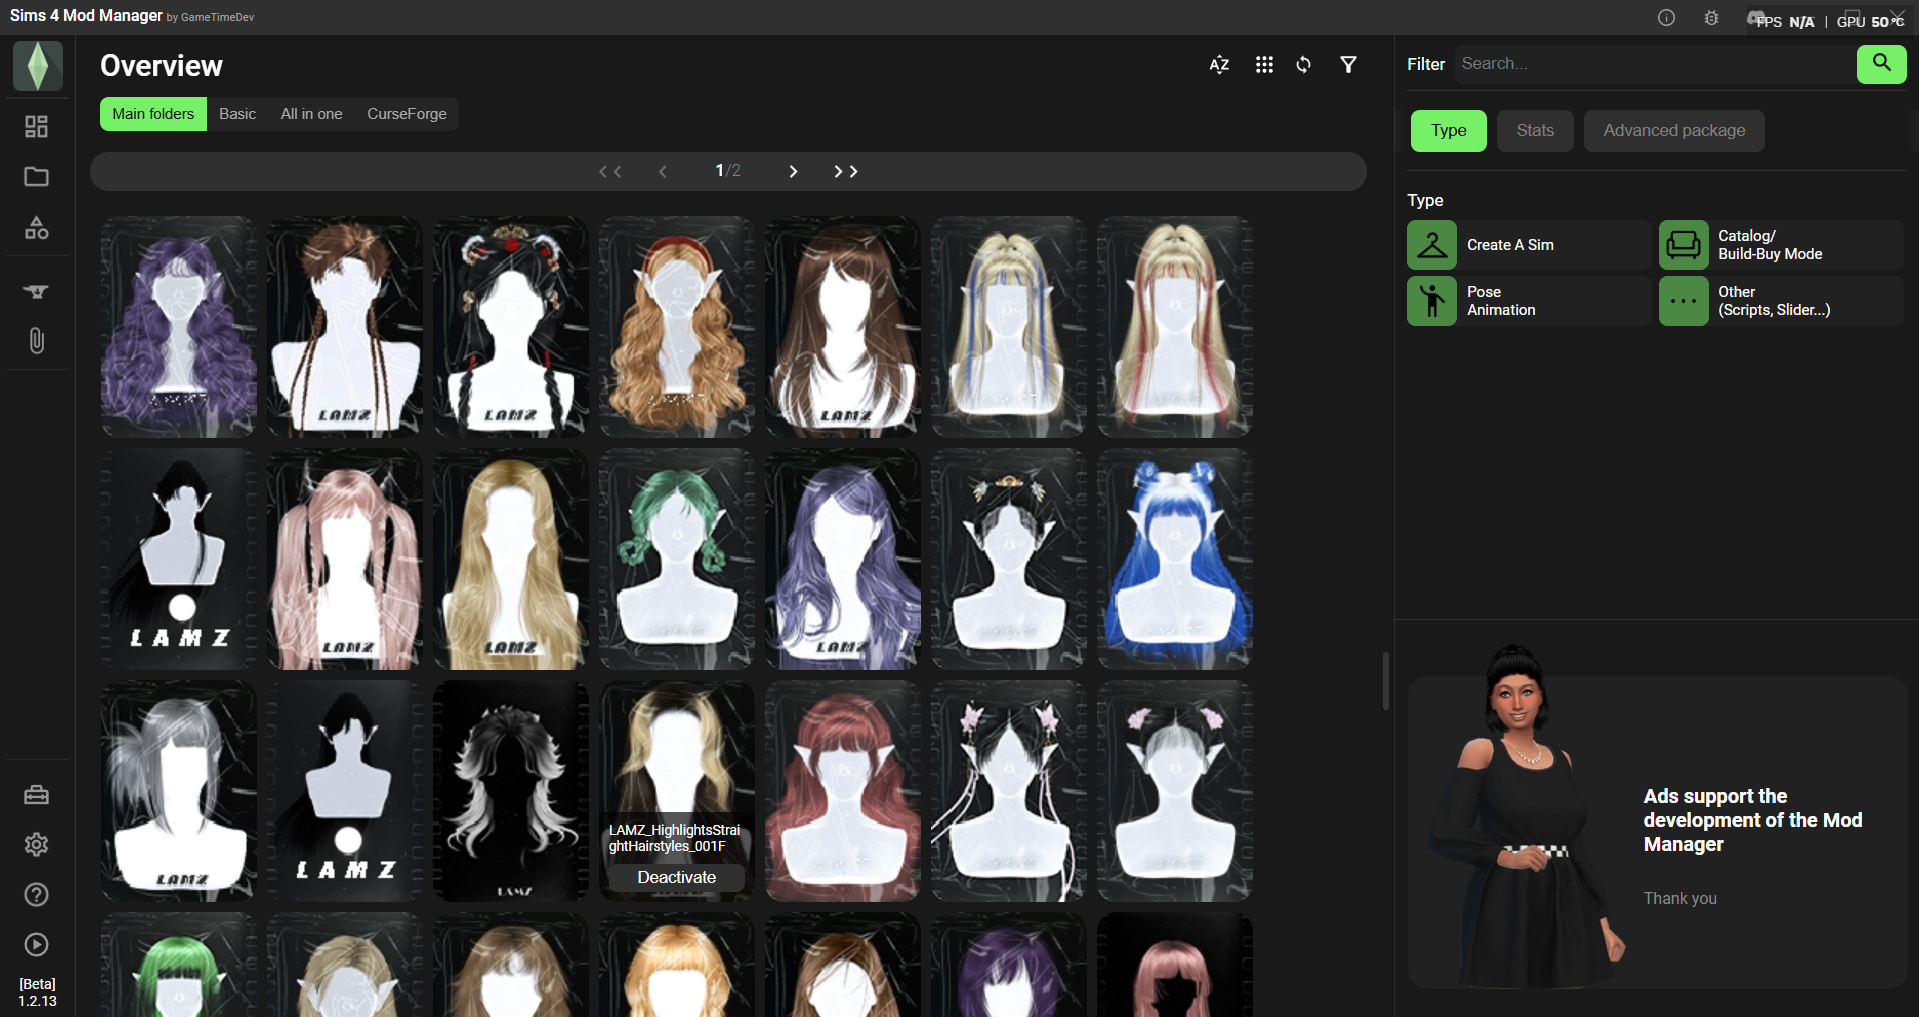The height and width of the screenshot is (1017, 1919).
Task: Filter by the Other (Scripts, Slider...) label
Action: click(x=1774, y=301)
